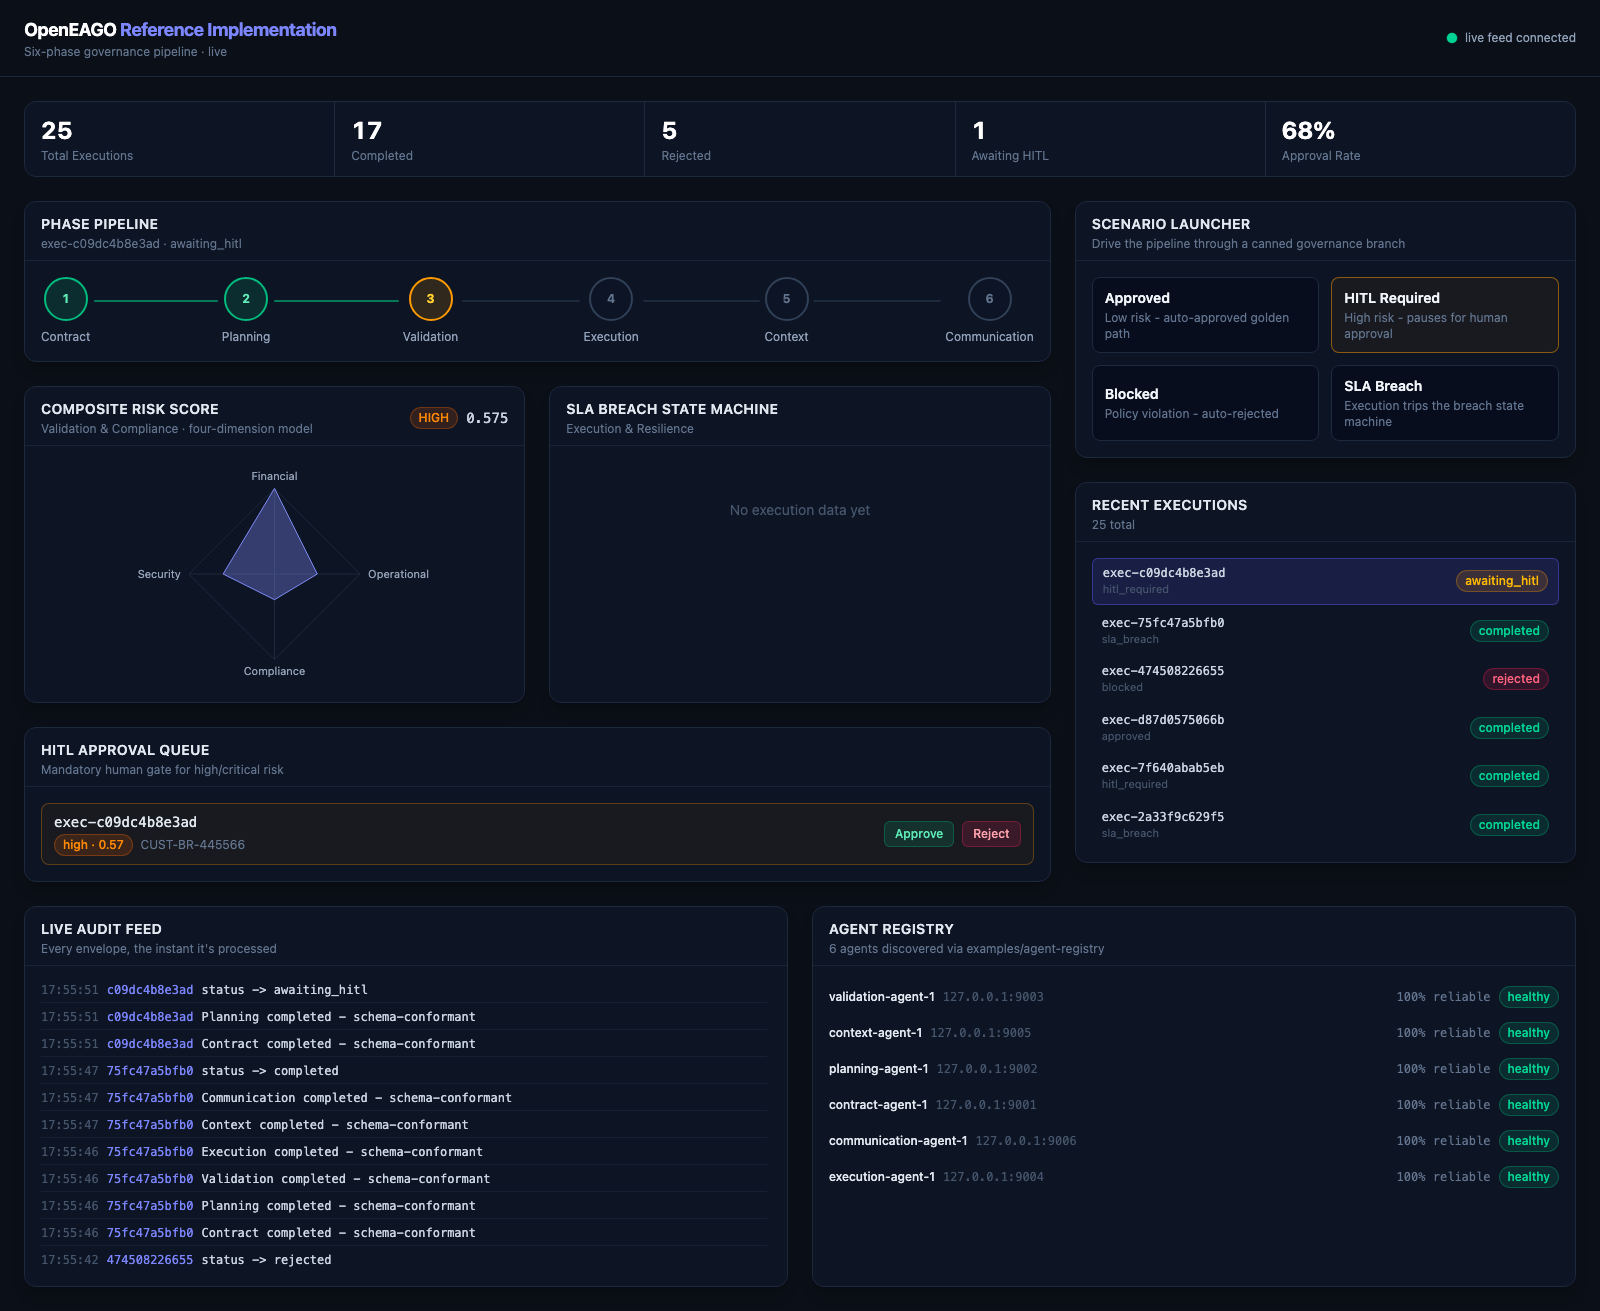This screenshot has height=1311, width=1600.
Task: Click customer ID CUST-BR-445566
Action: [x=193, y=845]
